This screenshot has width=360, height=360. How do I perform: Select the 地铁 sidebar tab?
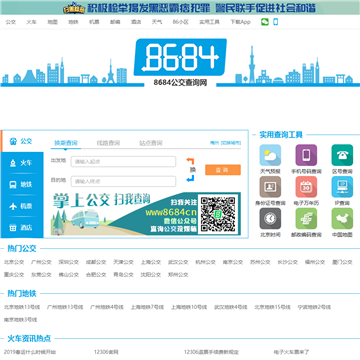pos(22,184)
